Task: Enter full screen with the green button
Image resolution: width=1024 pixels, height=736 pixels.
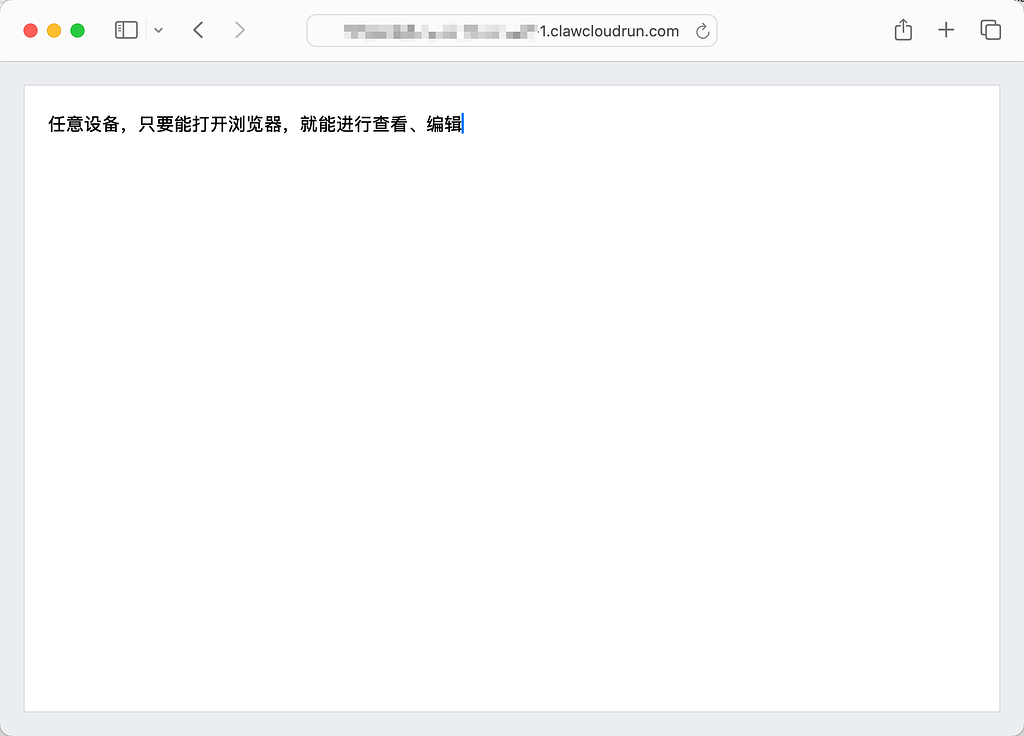Action: 78,31
